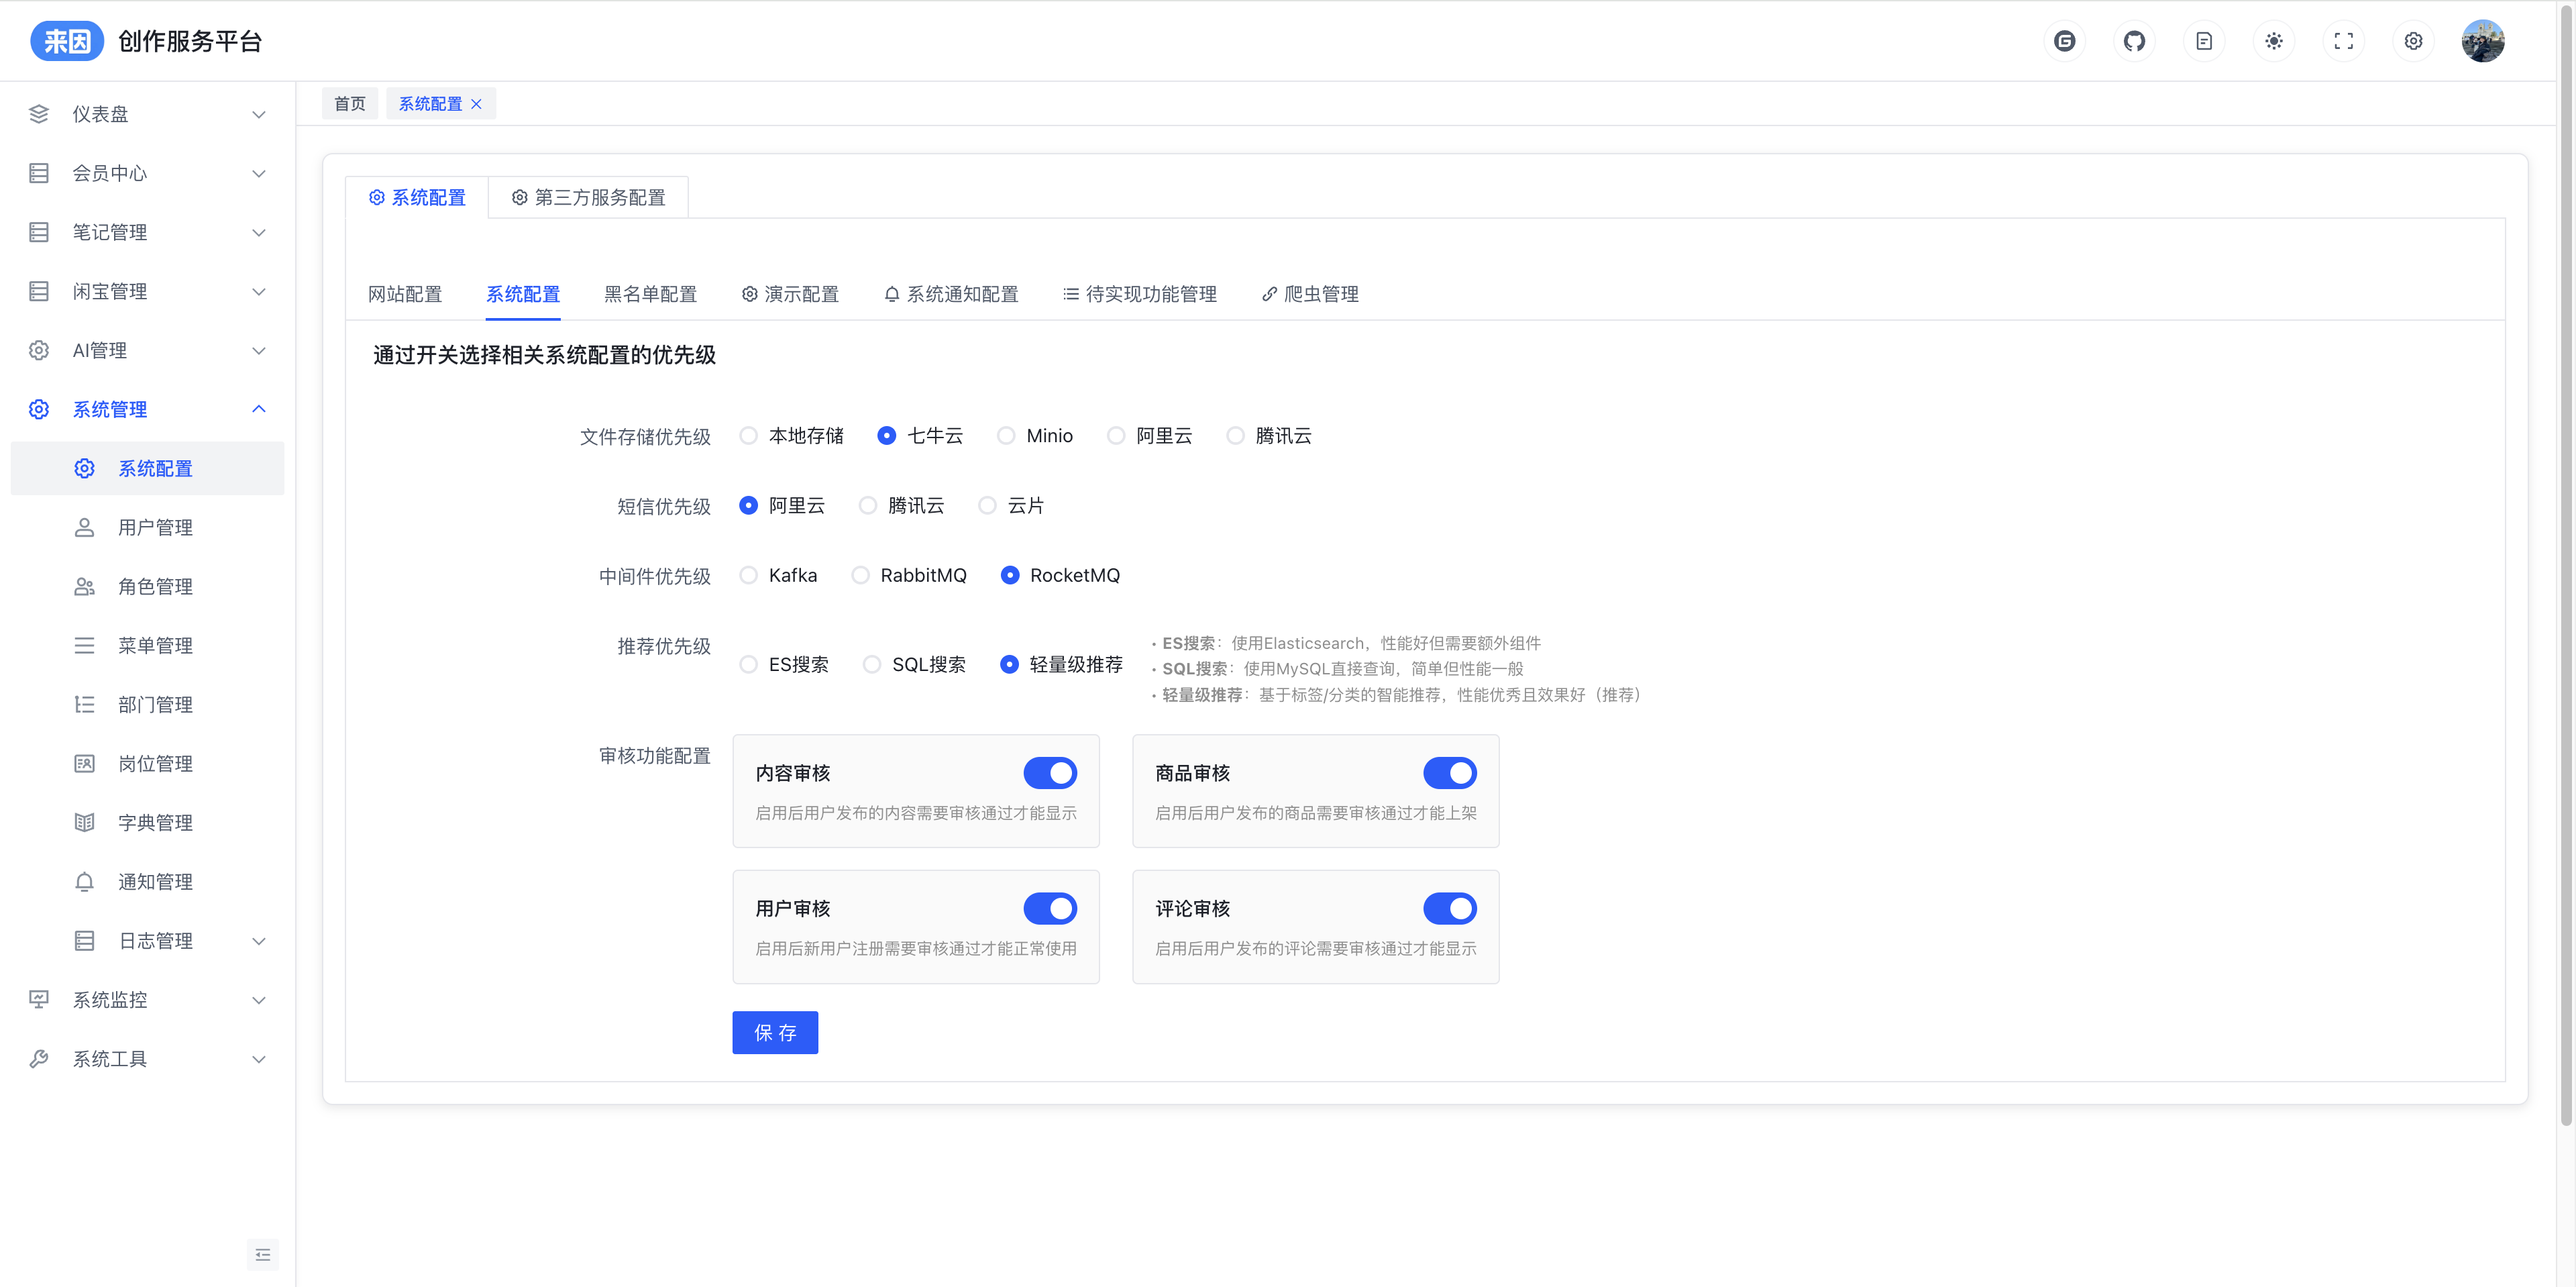Enter fullscreen using the expand icon
Viewport: 2576px width, 1287px height.
(x=2343, y=41)
